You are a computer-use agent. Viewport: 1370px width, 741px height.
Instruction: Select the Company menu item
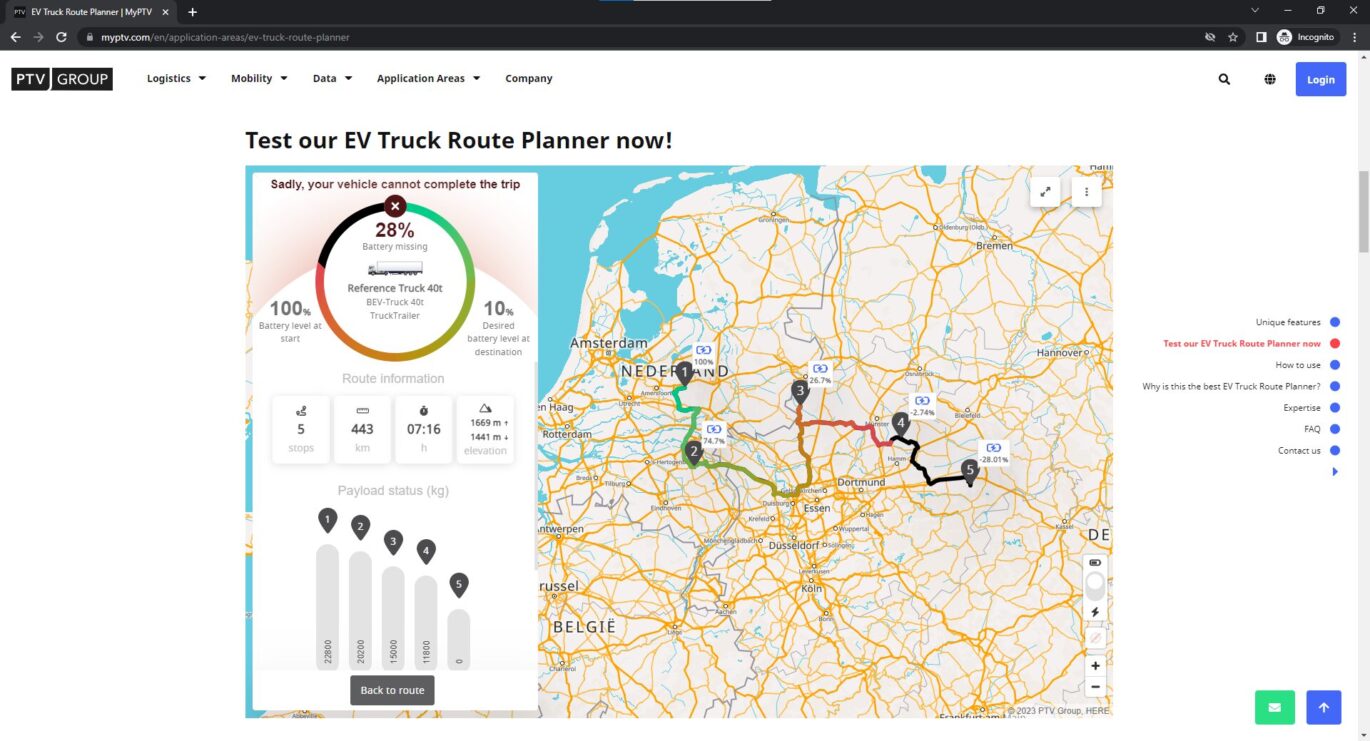528,78
